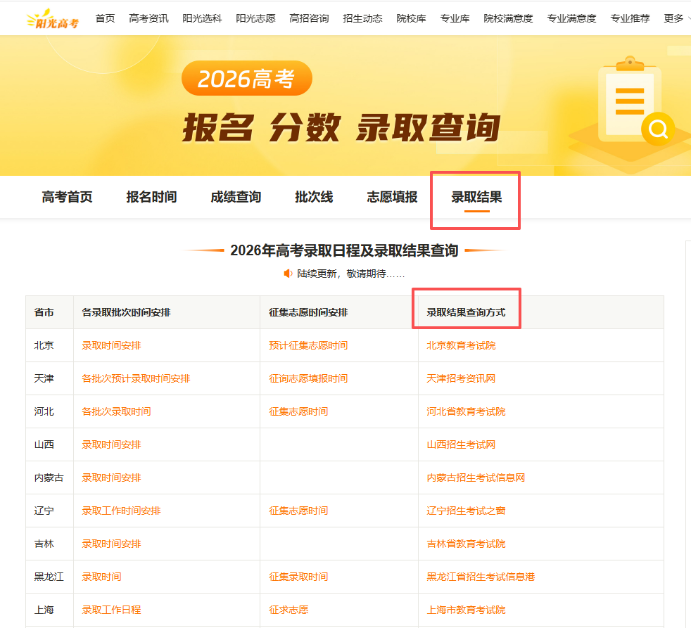The image size is (692, 629).
Task: Open 专业推荐 menu item
Action: (630, 18)
